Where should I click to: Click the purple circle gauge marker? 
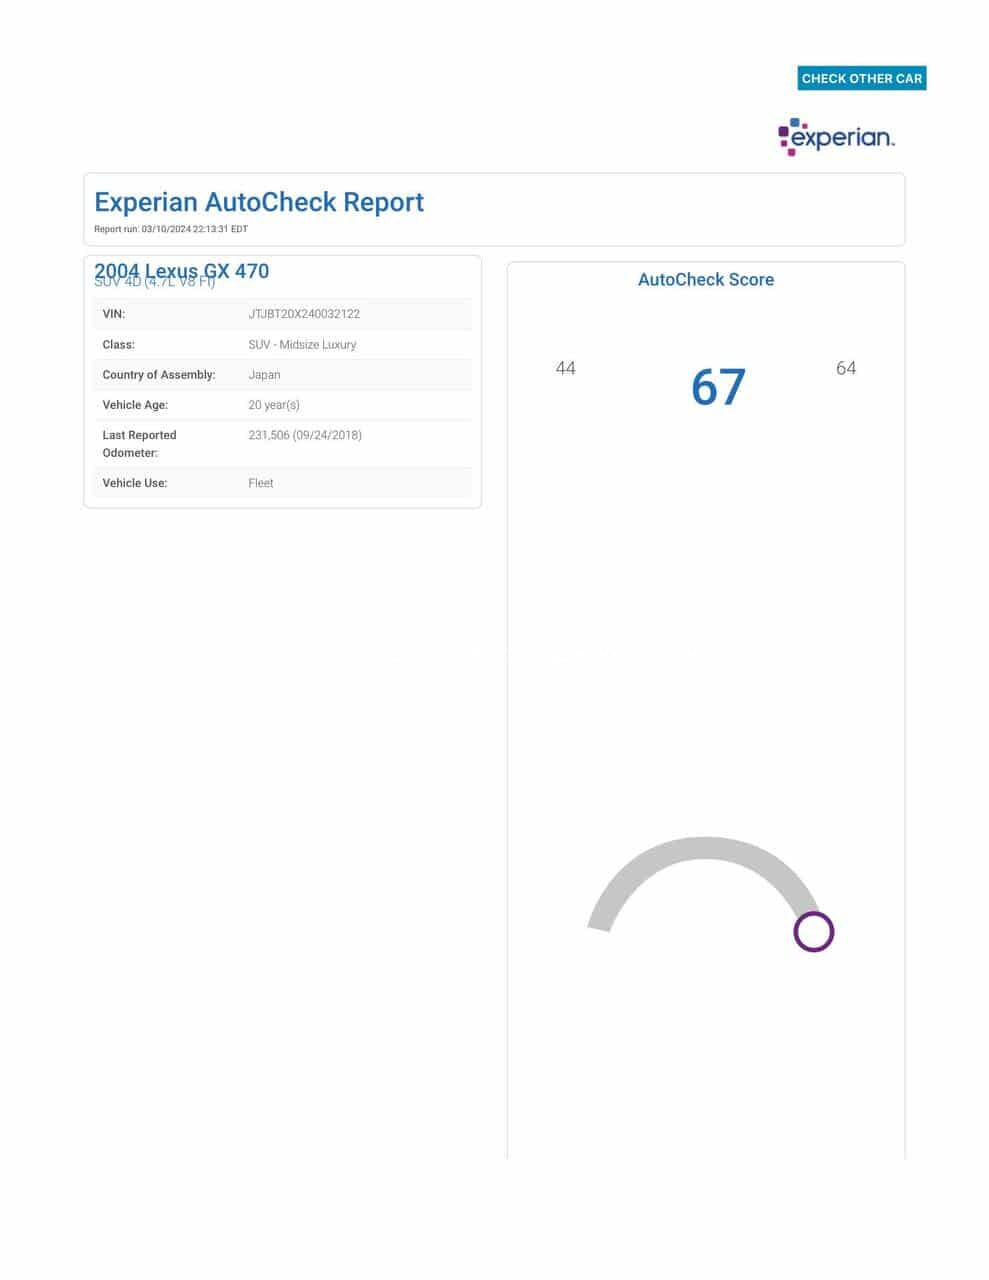click(x=813, y=932)
